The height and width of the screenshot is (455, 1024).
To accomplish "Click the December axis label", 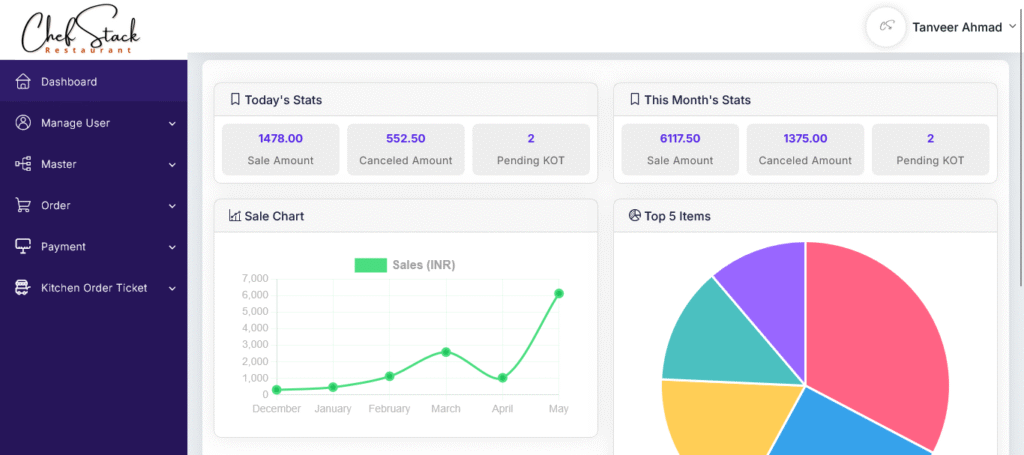I will tap(276, 409).
